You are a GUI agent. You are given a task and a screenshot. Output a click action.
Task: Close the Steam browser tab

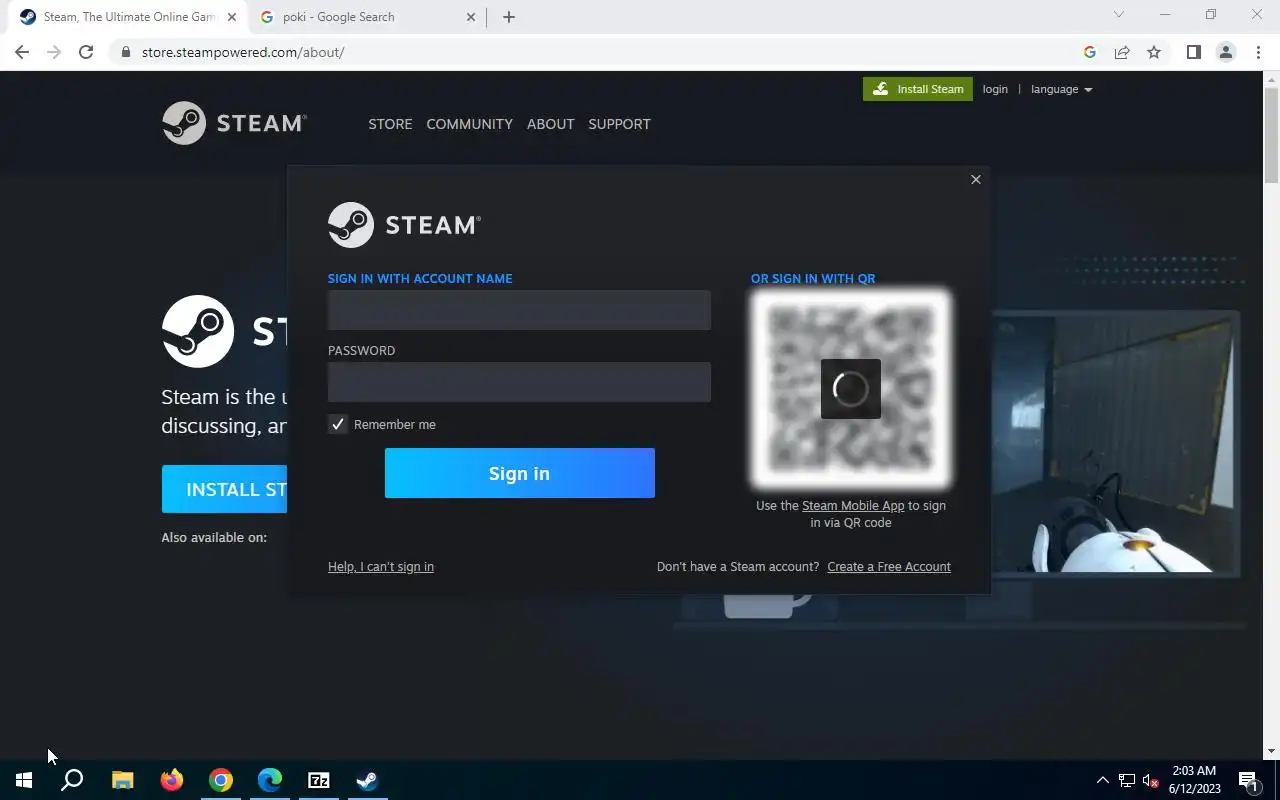232,17
